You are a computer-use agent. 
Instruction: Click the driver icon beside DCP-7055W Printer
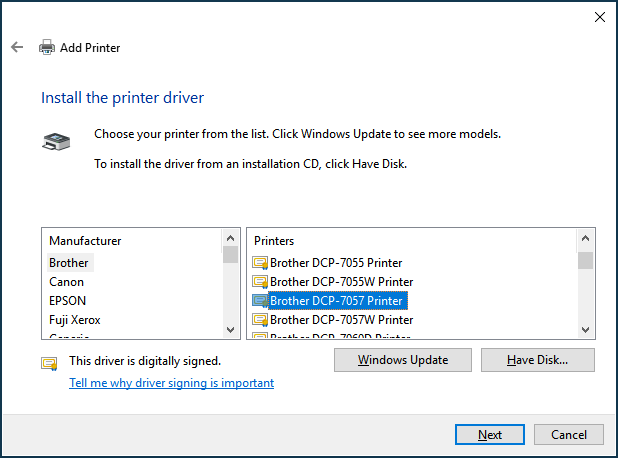point(260,282)
